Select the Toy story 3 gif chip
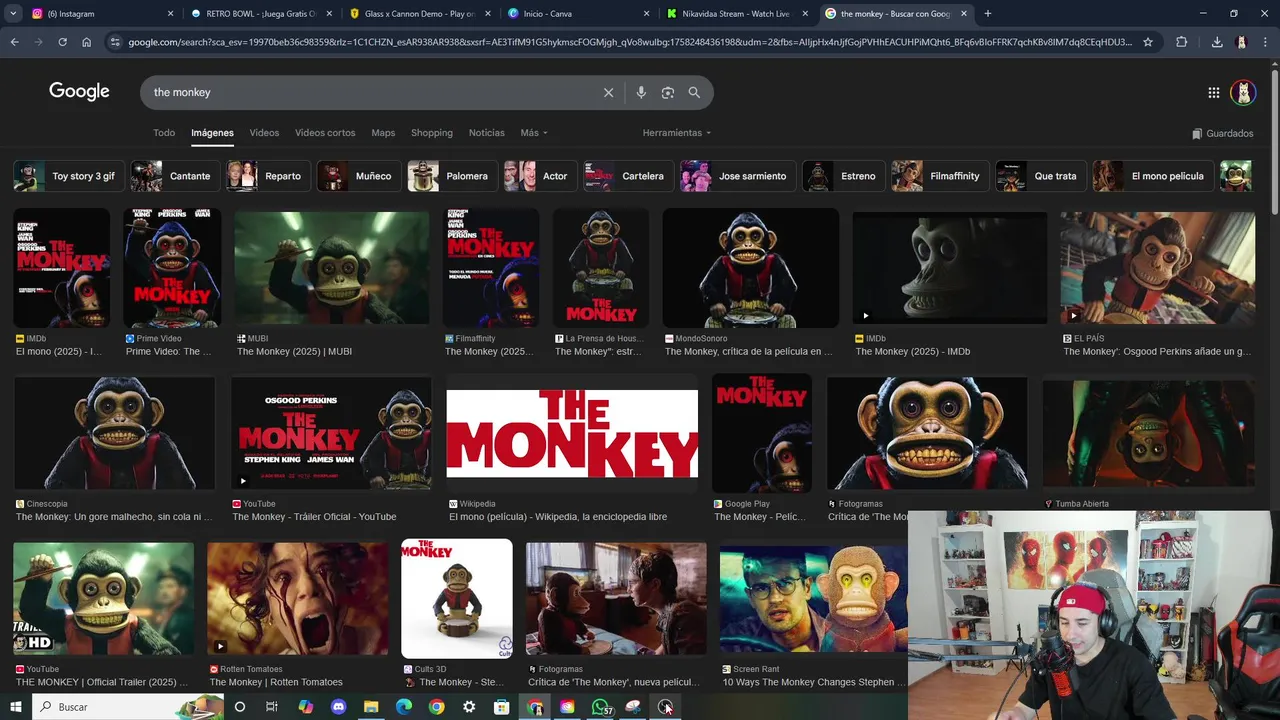The image size is (1280, 720). point(68,176)
